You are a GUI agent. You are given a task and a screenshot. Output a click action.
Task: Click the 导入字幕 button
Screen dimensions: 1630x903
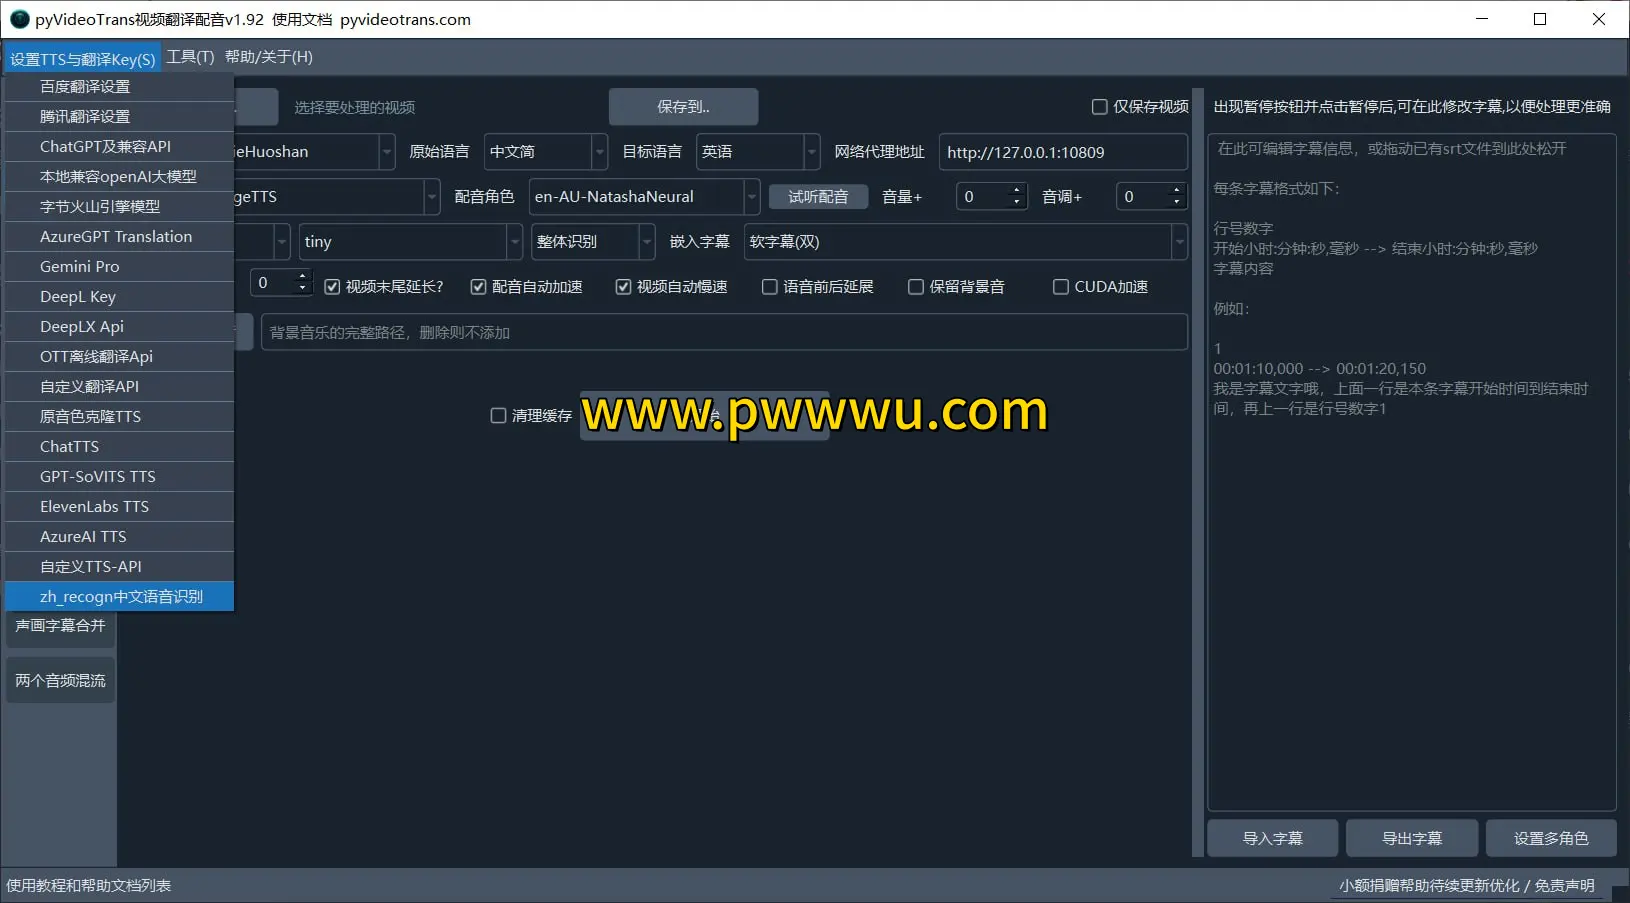pyautogui.click(x=1272, y=838)
